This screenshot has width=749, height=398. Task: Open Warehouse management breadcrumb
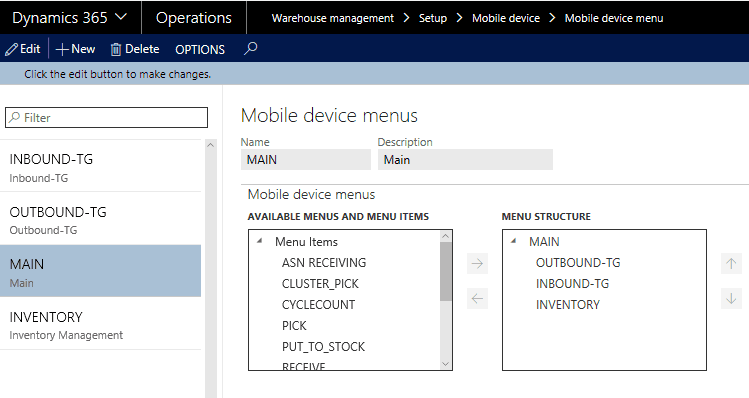coord(332,18)
